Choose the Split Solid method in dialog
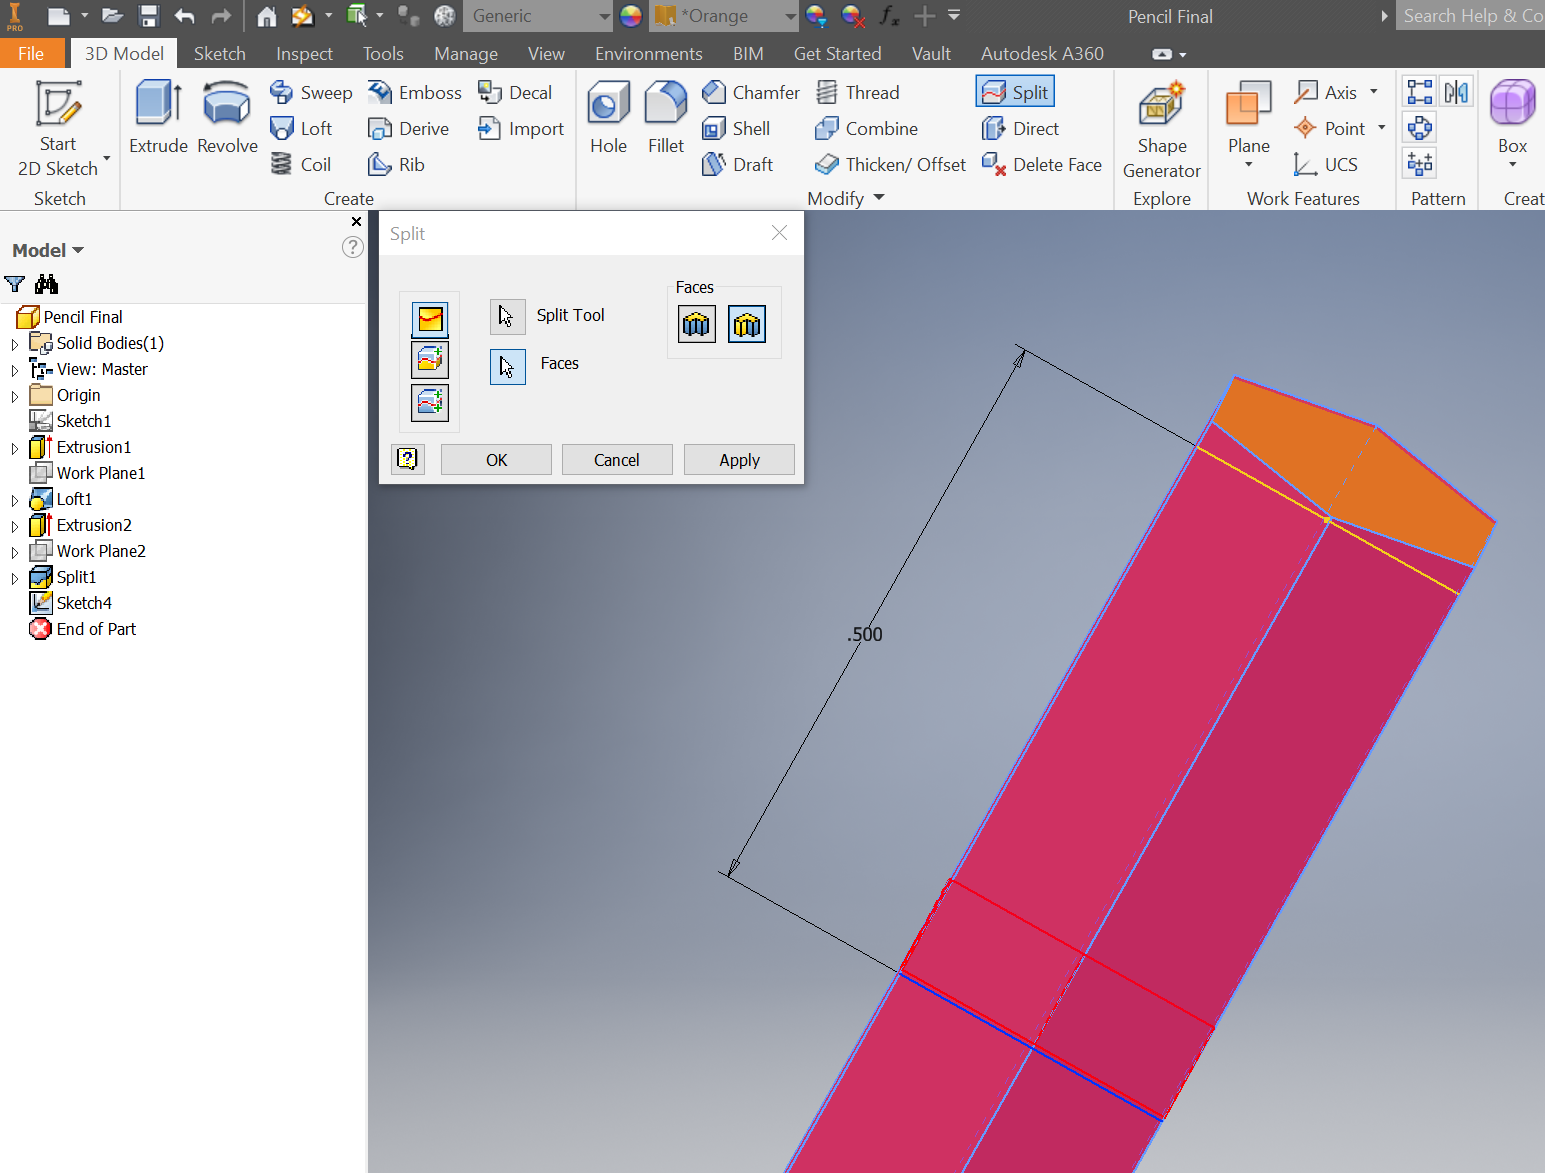1545x1173 pixels. click(429, 403)
